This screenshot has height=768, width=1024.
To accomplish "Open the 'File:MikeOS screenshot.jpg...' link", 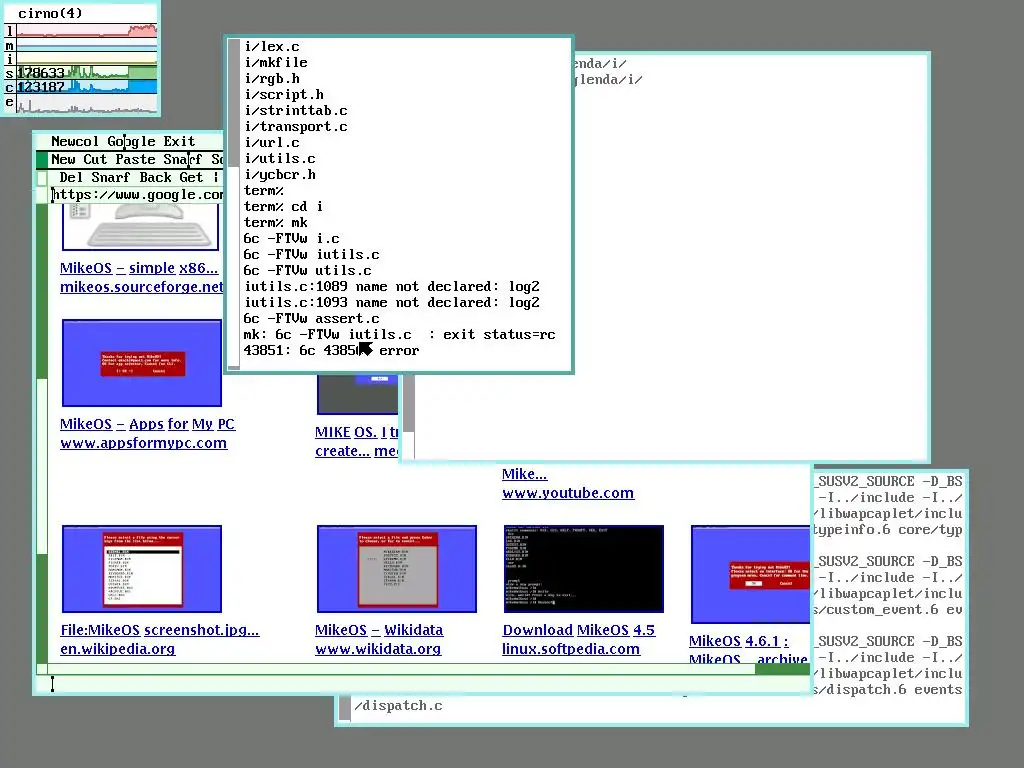I will 160,630.
